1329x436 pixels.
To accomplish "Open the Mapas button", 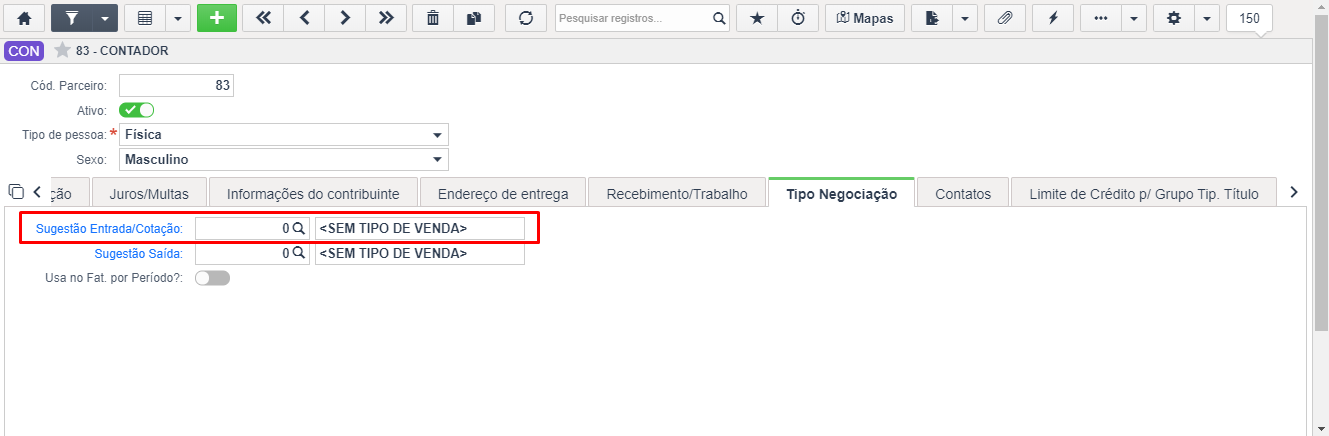I will click(x=865, y=18).
